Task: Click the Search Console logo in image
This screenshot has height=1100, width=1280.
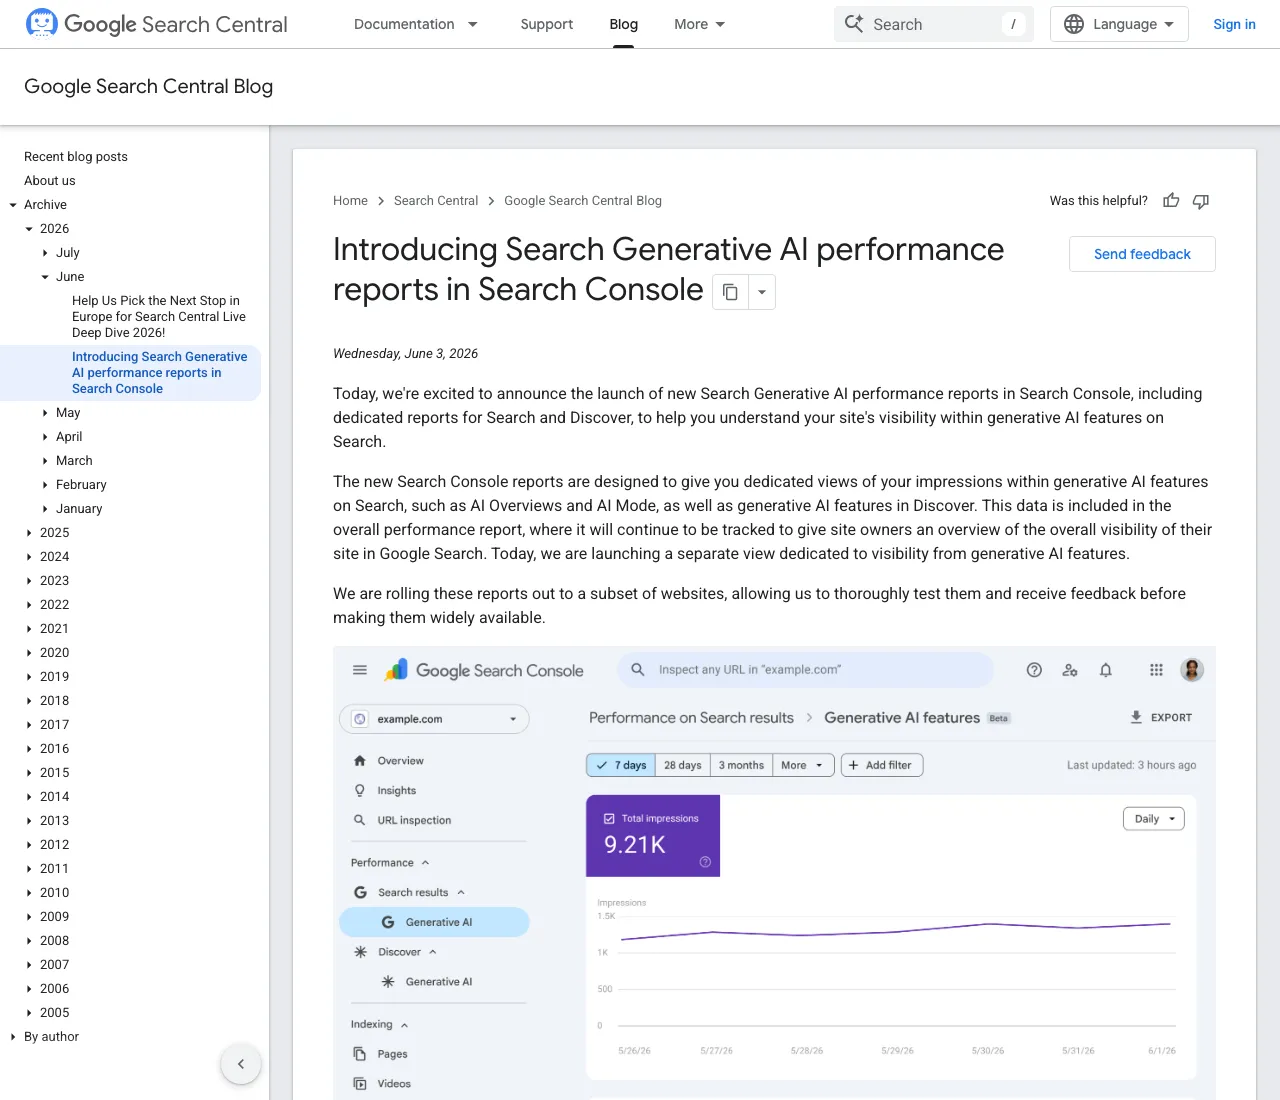Action: pos(484,670)
